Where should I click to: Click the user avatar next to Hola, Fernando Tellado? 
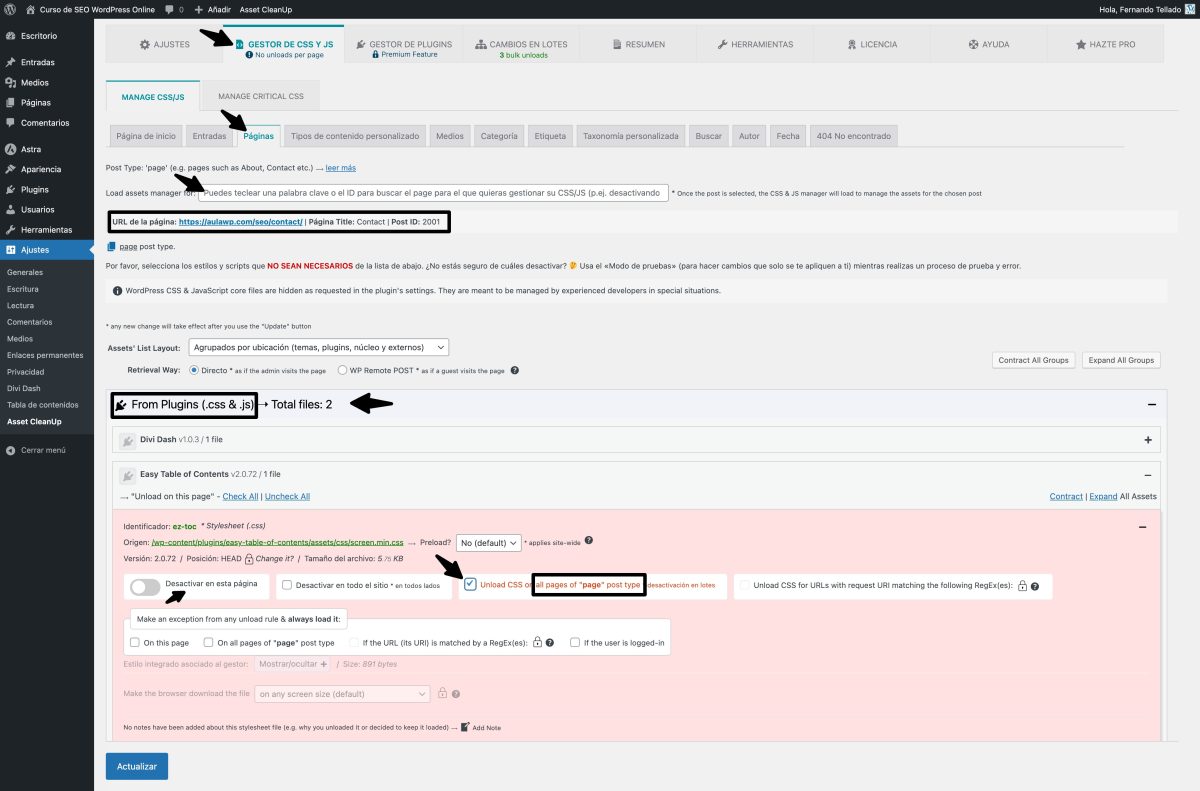[x=1190, y=9]
